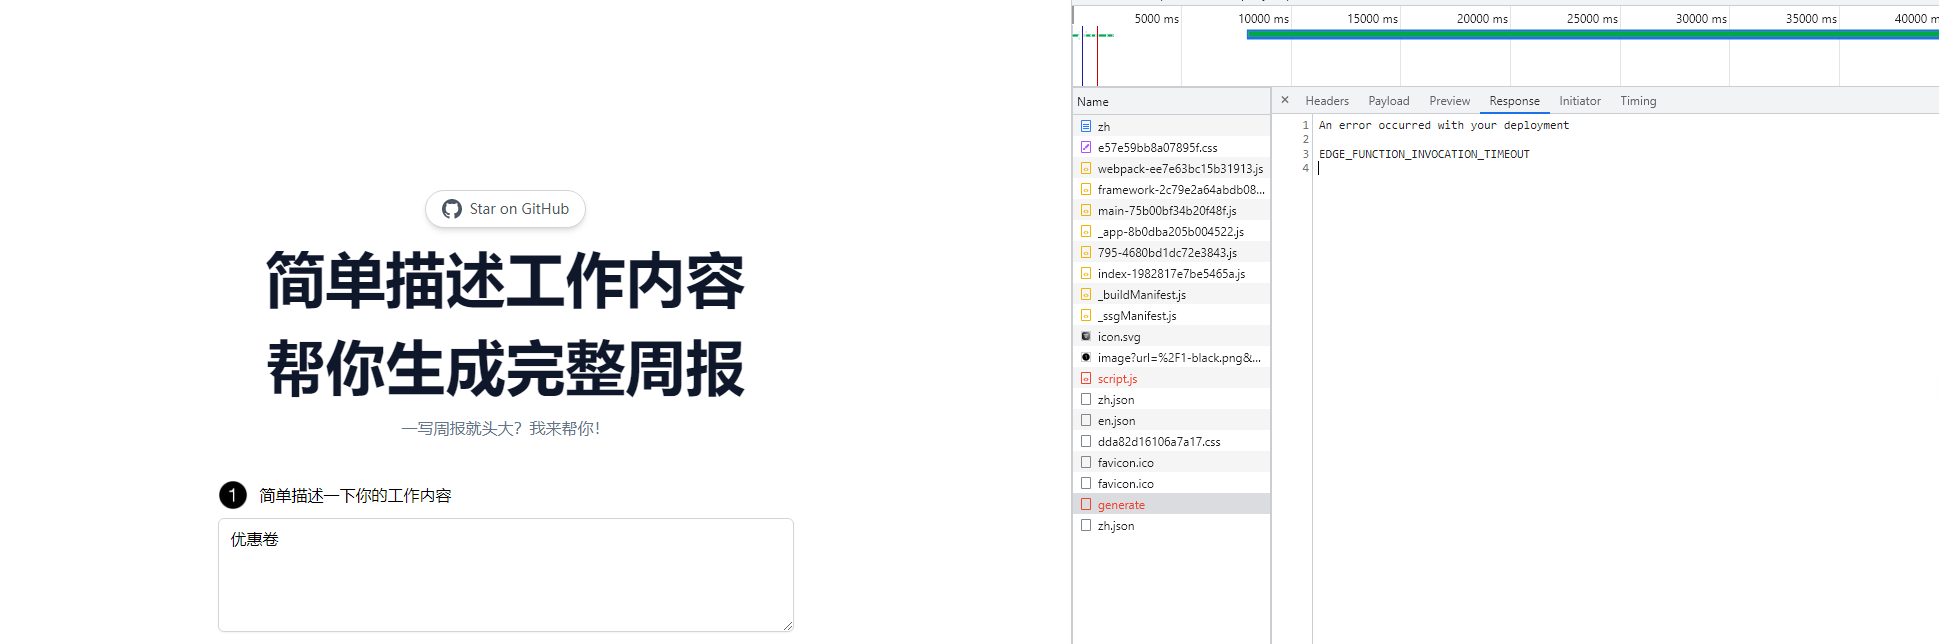Click the GitHub logo icon in the star button
This screenshot has height=644, width=1939.
[x=452, y=209]
